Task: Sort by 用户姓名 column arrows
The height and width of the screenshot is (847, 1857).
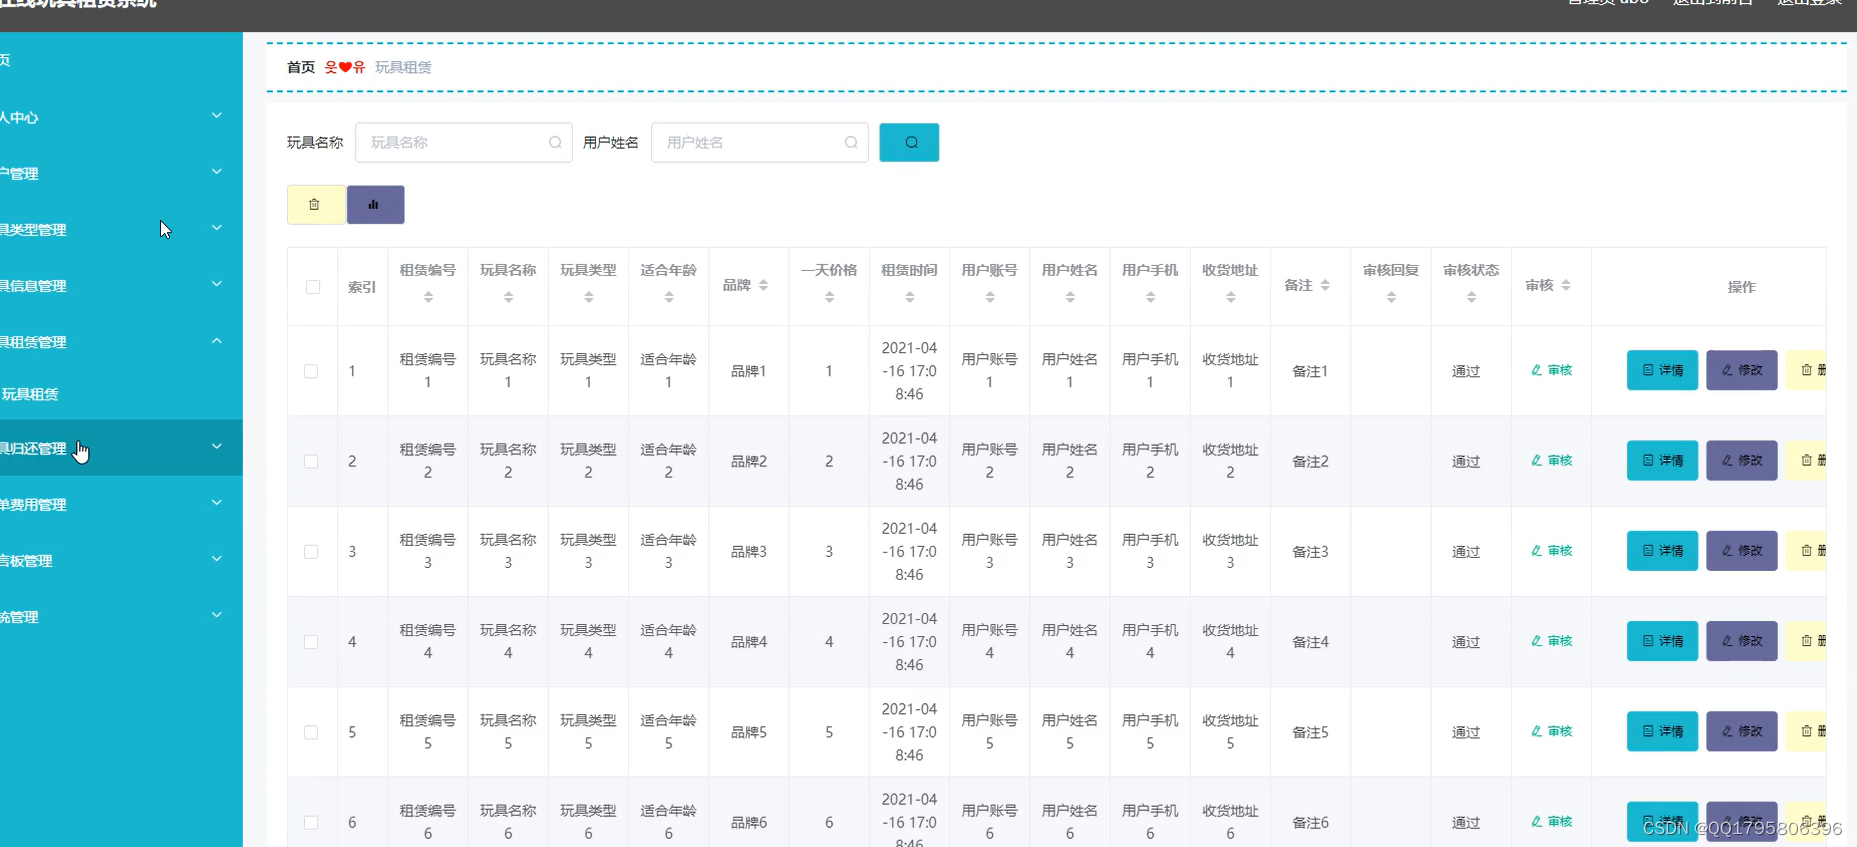Action: 1070,297
